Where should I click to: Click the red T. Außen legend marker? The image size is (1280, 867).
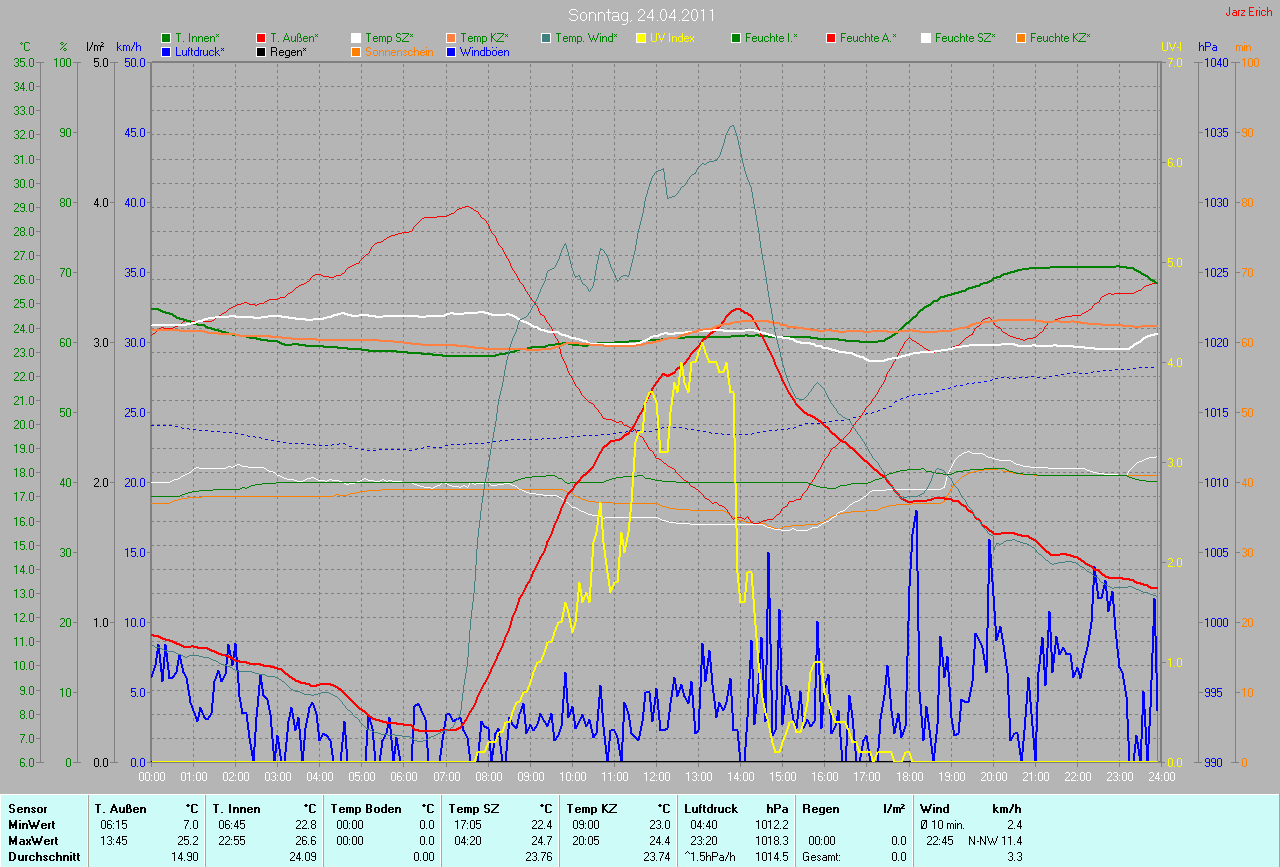pos(261,38)
